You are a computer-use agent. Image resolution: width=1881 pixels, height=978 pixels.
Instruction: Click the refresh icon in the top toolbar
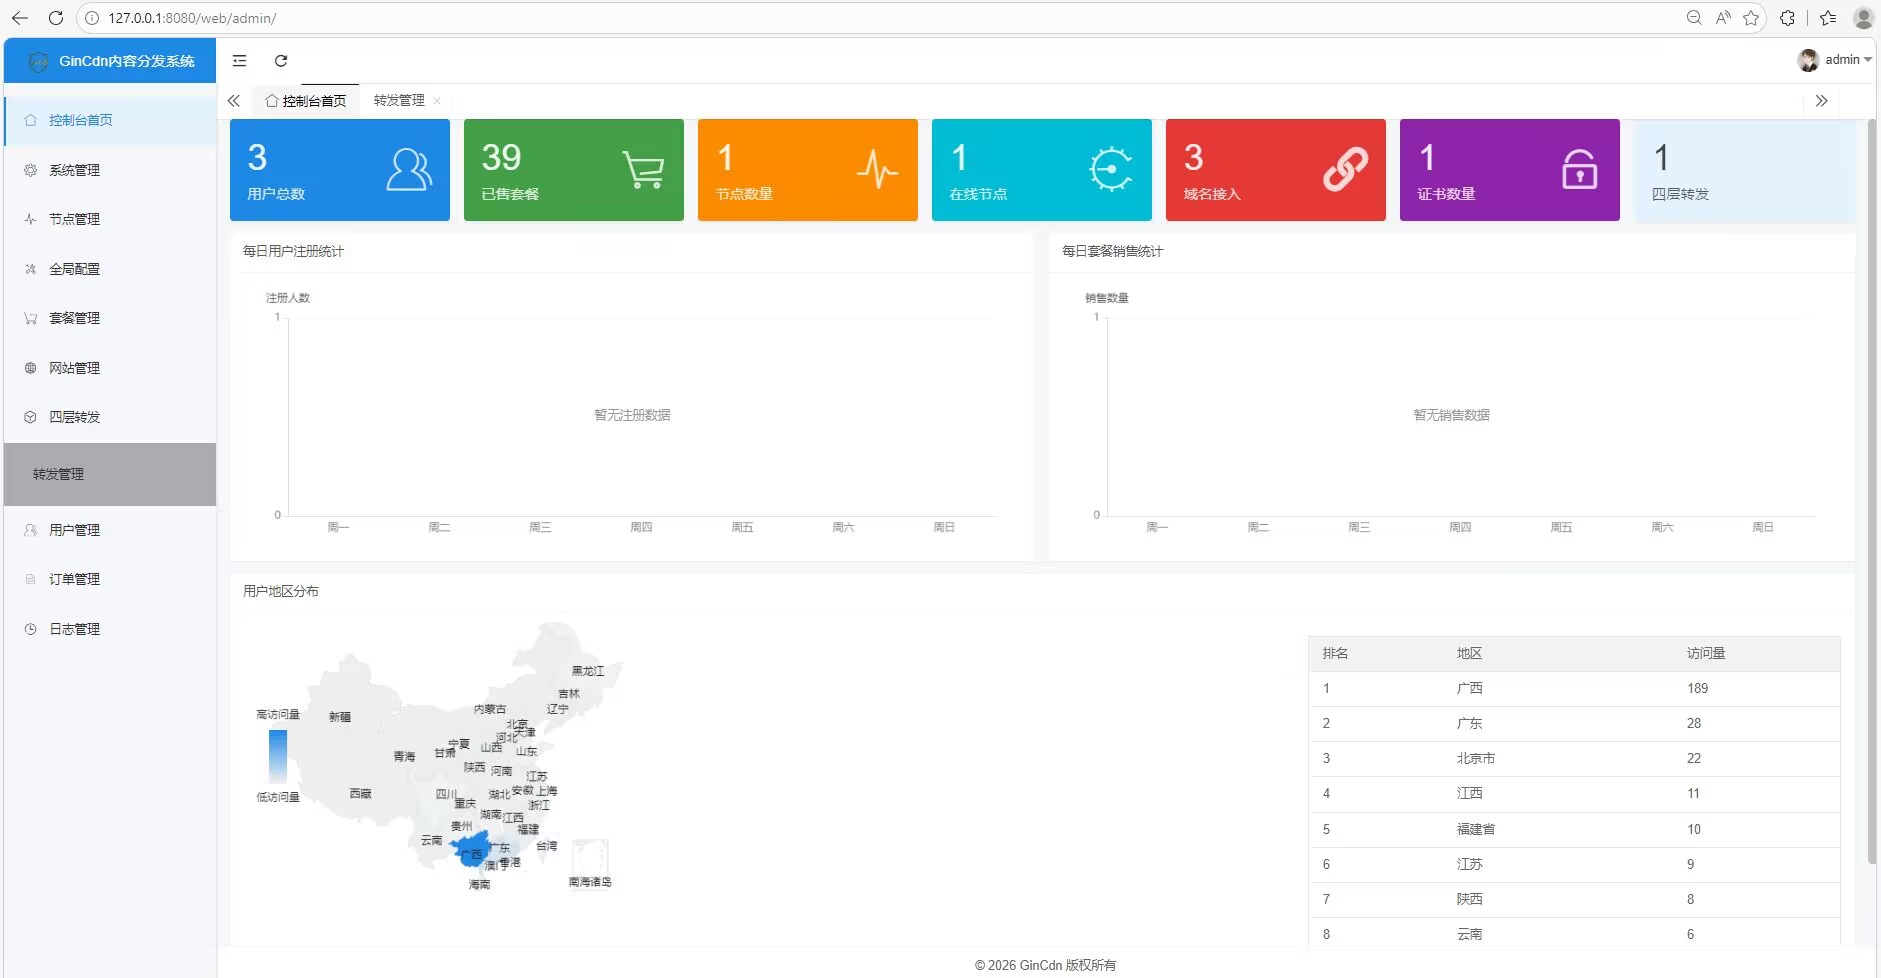point(281,61)
